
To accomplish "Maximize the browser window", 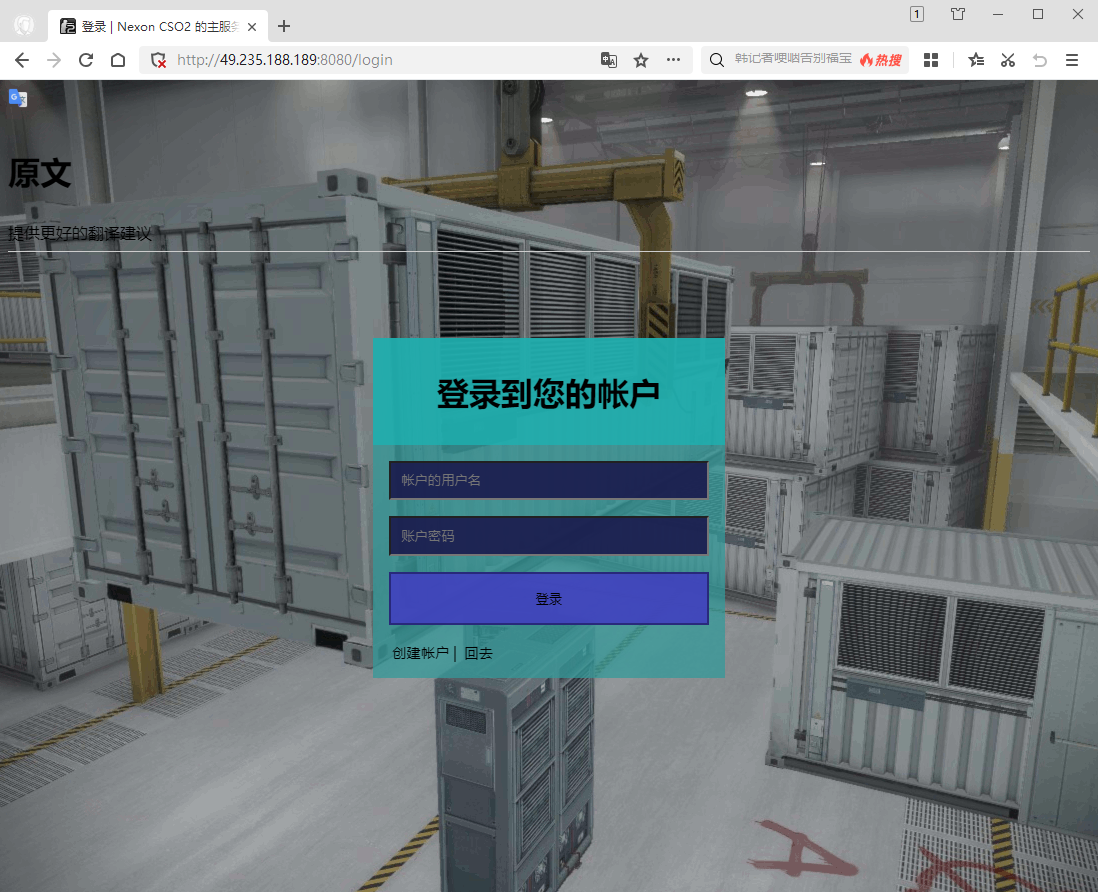I will point(1038,14).
